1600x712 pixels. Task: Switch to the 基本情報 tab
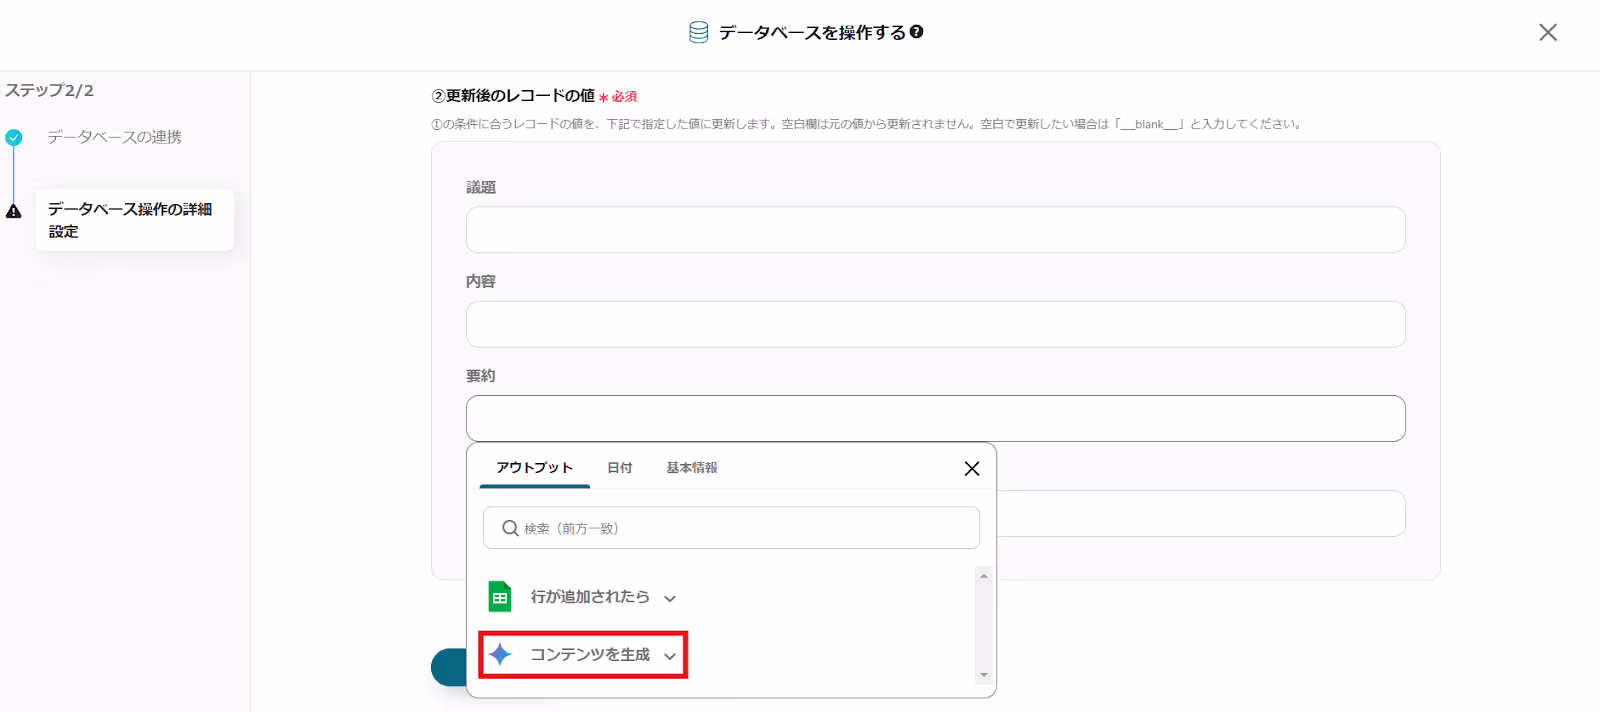(692, 467)
